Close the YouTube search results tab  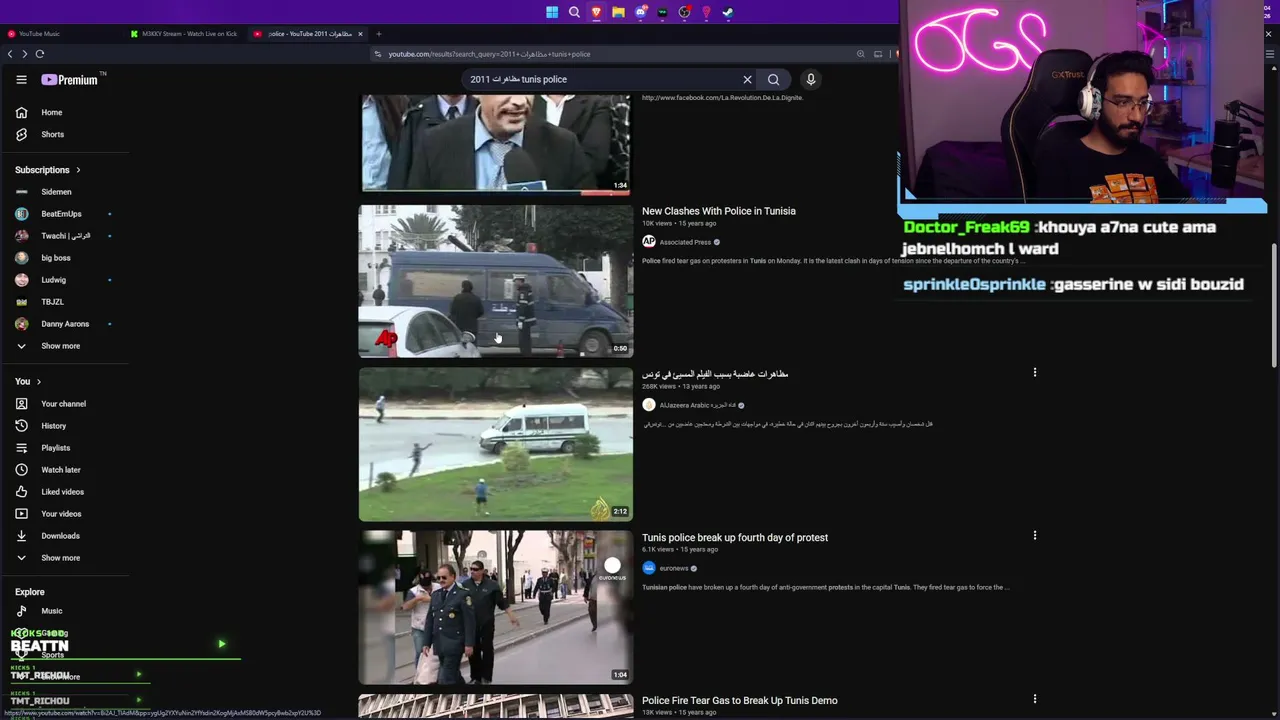(361, 34)
